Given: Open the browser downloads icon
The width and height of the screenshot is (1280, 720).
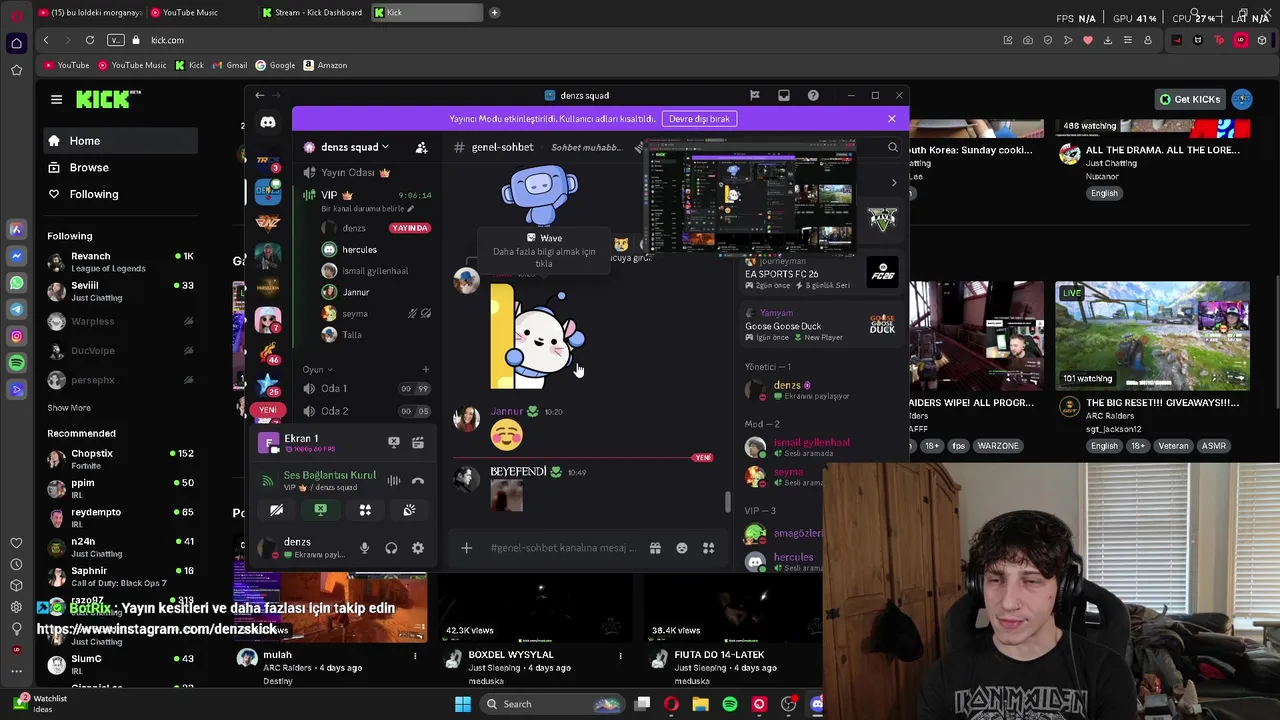Looking at the screenshot, I should 1107,40.
